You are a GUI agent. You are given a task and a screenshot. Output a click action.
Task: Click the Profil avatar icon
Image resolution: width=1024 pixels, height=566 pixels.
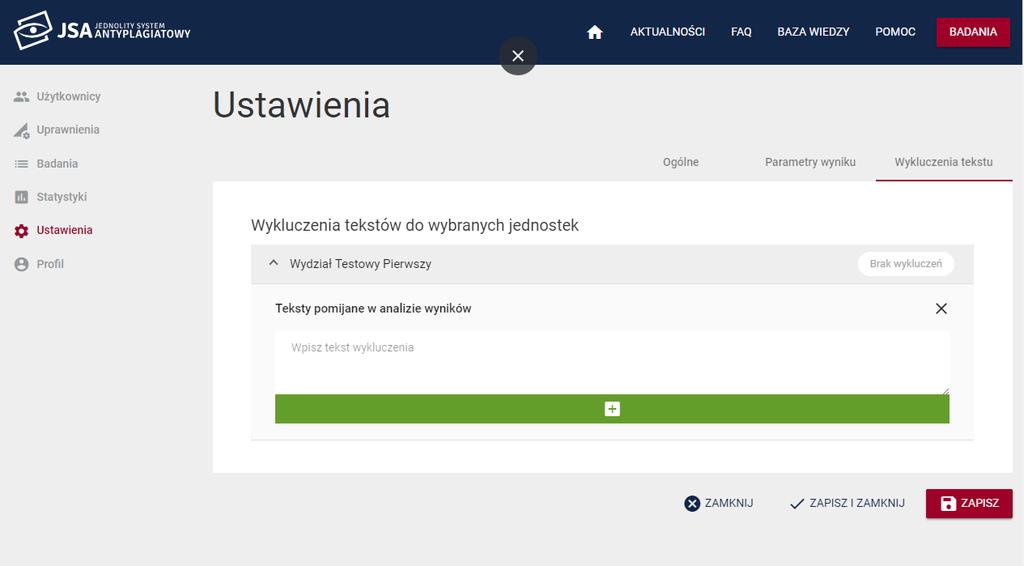tap(22, 264)
